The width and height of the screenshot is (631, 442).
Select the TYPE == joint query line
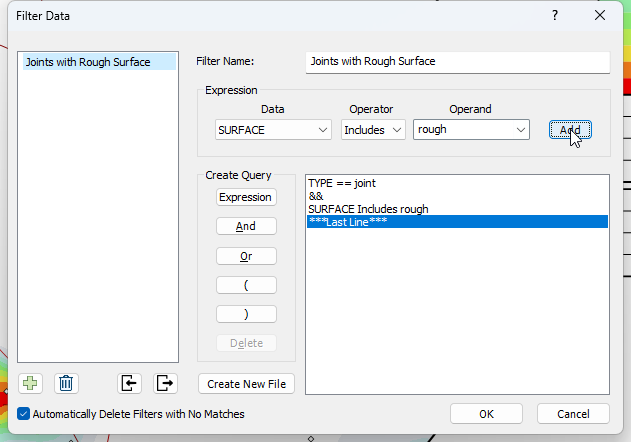[457, 183]
